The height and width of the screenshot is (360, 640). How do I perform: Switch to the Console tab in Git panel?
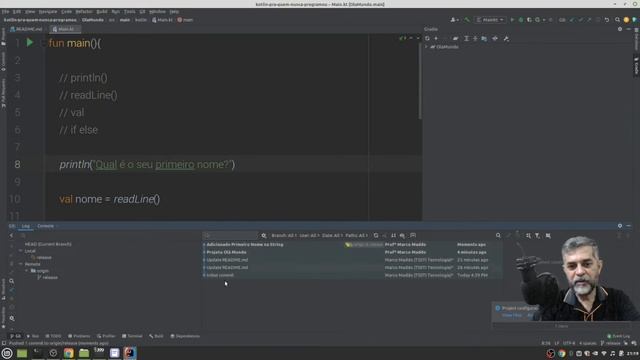coord(45,226)
